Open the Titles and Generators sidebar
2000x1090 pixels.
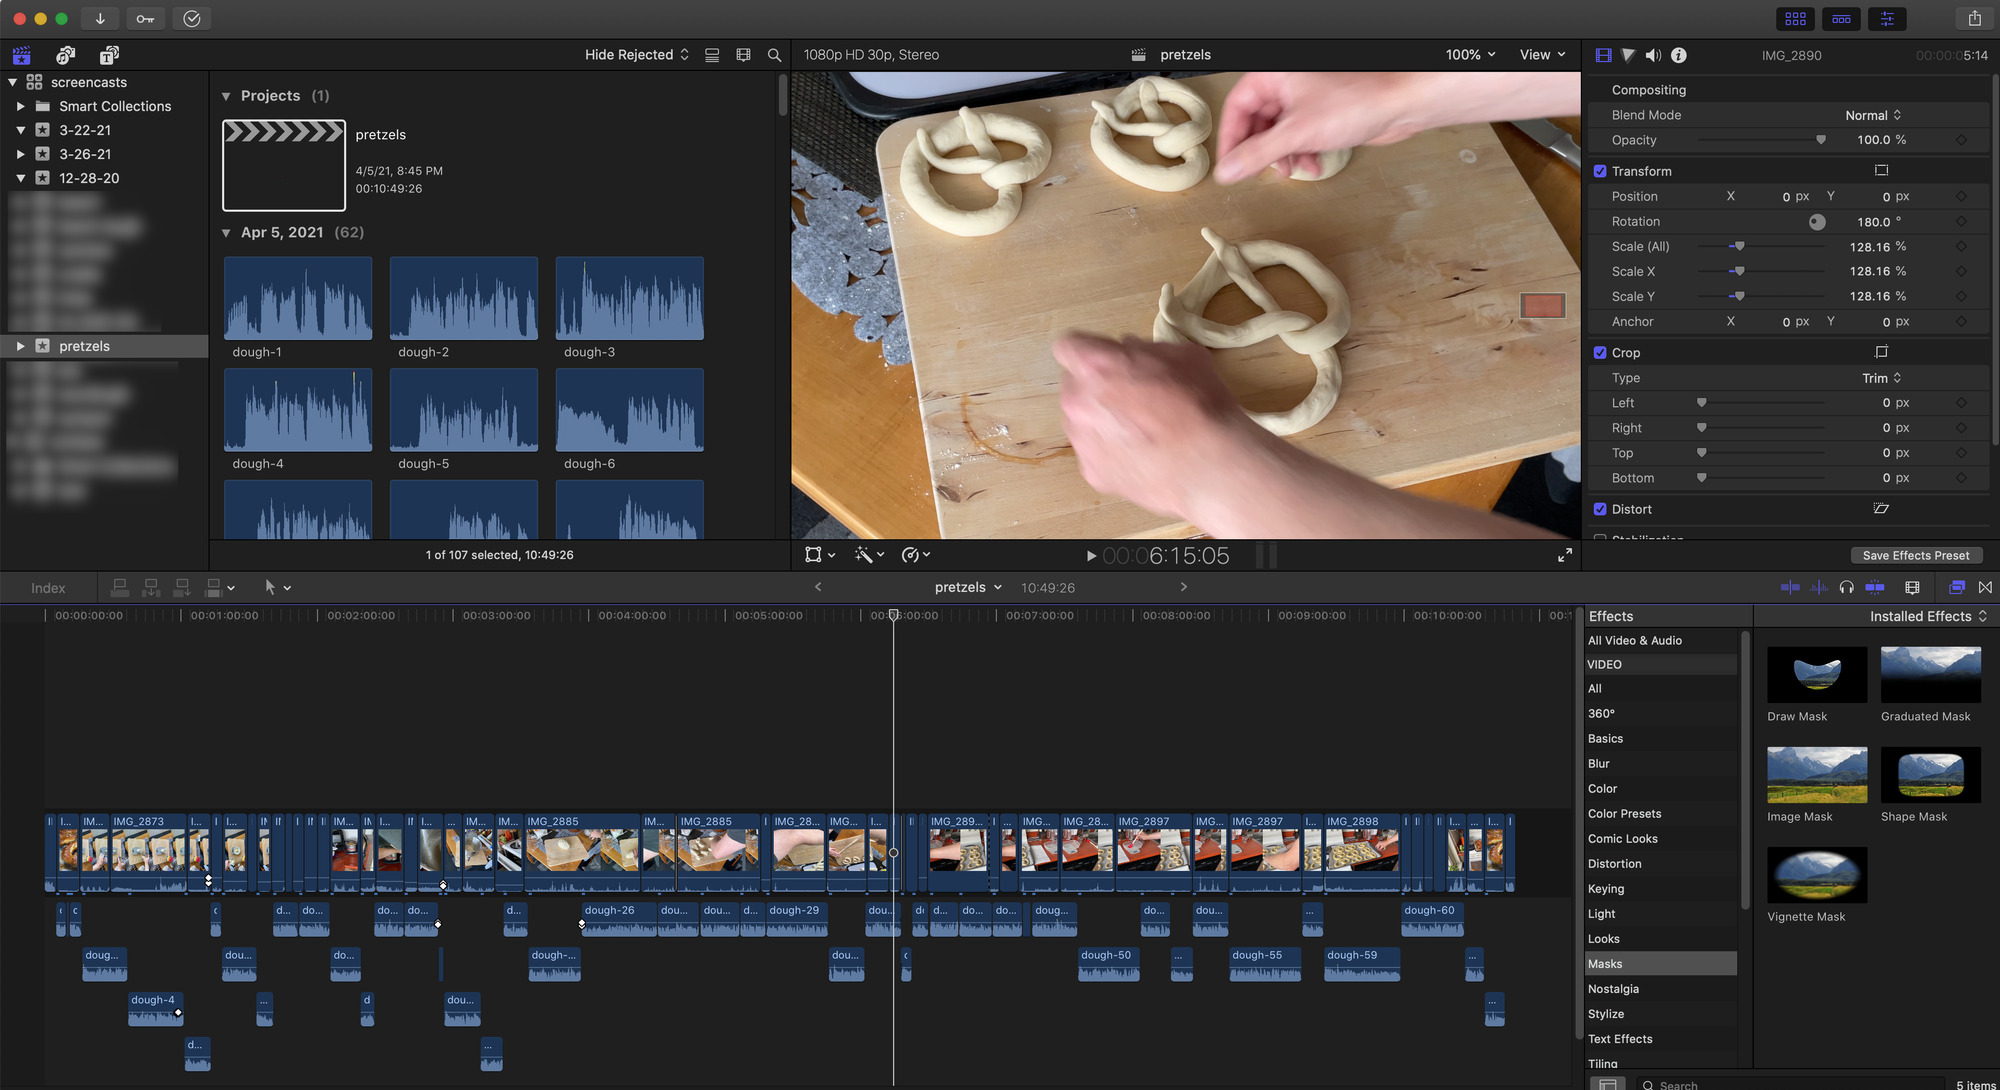click(x=109, y=55)
